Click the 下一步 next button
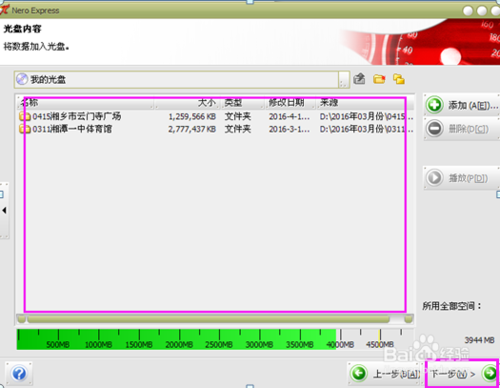Viewport: 500px width, 388px height. 462,373
